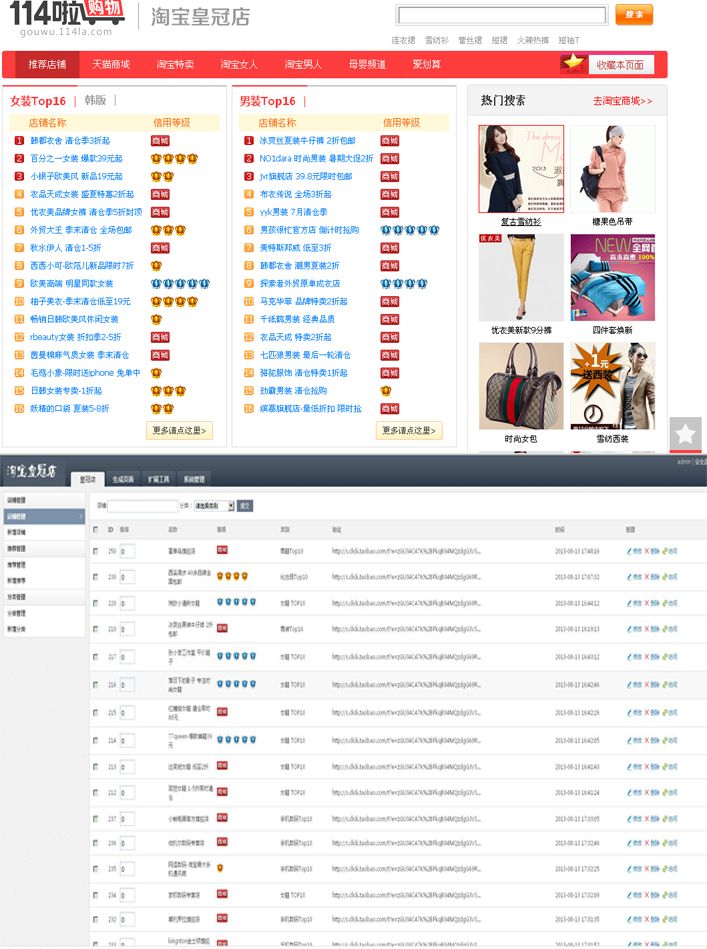Click the 收藏本页面 button
The width and height of the screenshot is (707, 949).
pos(621,65)
